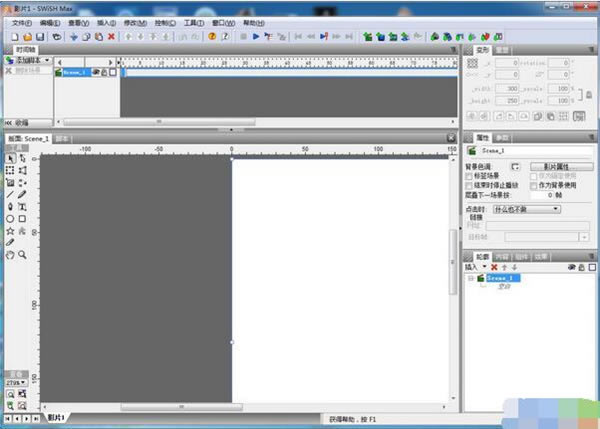Click the Zoom In icon below zoom percentage
Image resolution: width=600 pixels, height=429 pixels.
[x=10, y=394]
